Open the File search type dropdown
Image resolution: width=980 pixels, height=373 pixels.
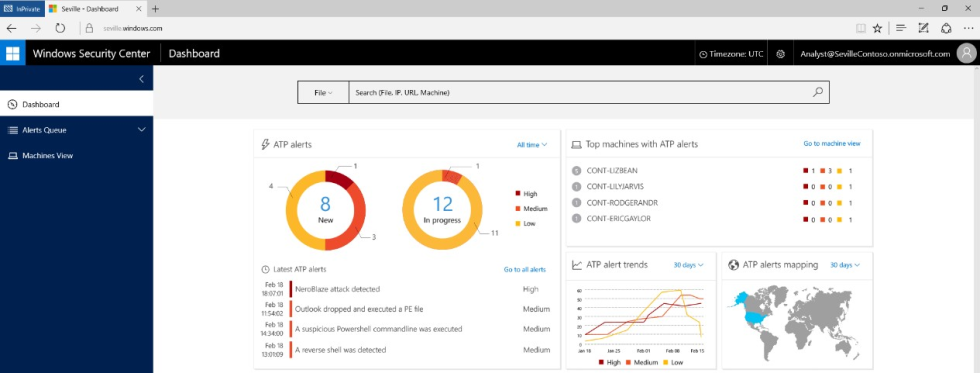pyautogui.click(x=322, y=92)
